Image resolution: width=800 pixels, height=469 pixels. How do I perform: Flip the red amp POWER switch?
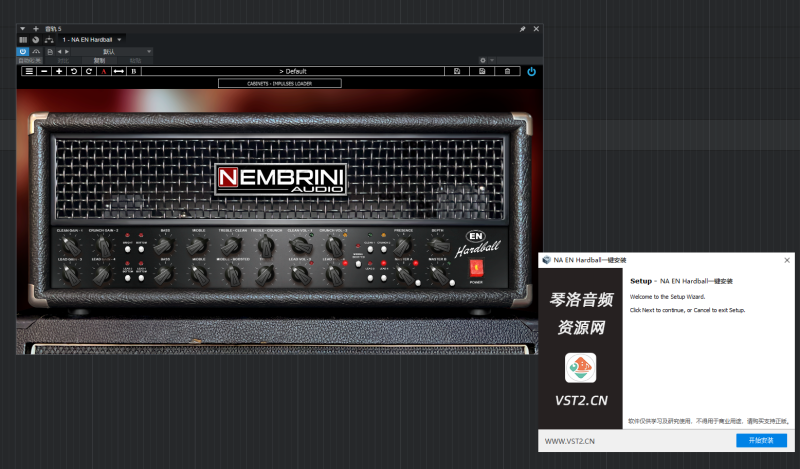click(x=476, y=267)
